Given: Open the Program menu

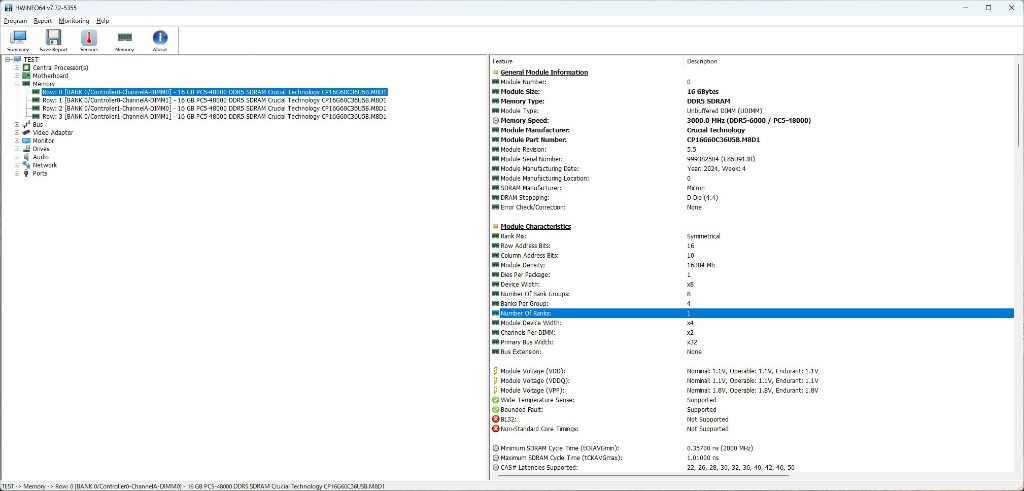Looking at the screenshot, I should [x=15, y=20].
